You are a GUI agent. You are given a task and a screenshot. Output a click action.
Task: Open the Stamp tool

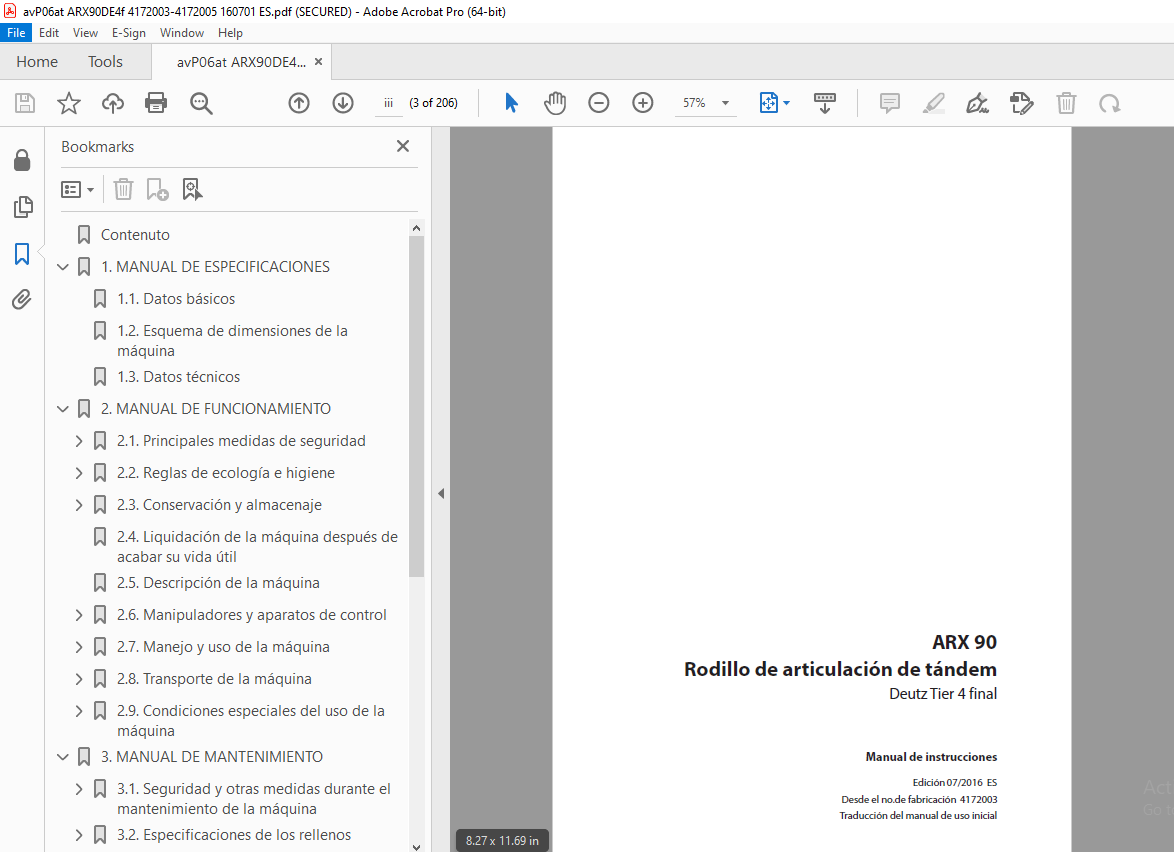coord(1021,103)
